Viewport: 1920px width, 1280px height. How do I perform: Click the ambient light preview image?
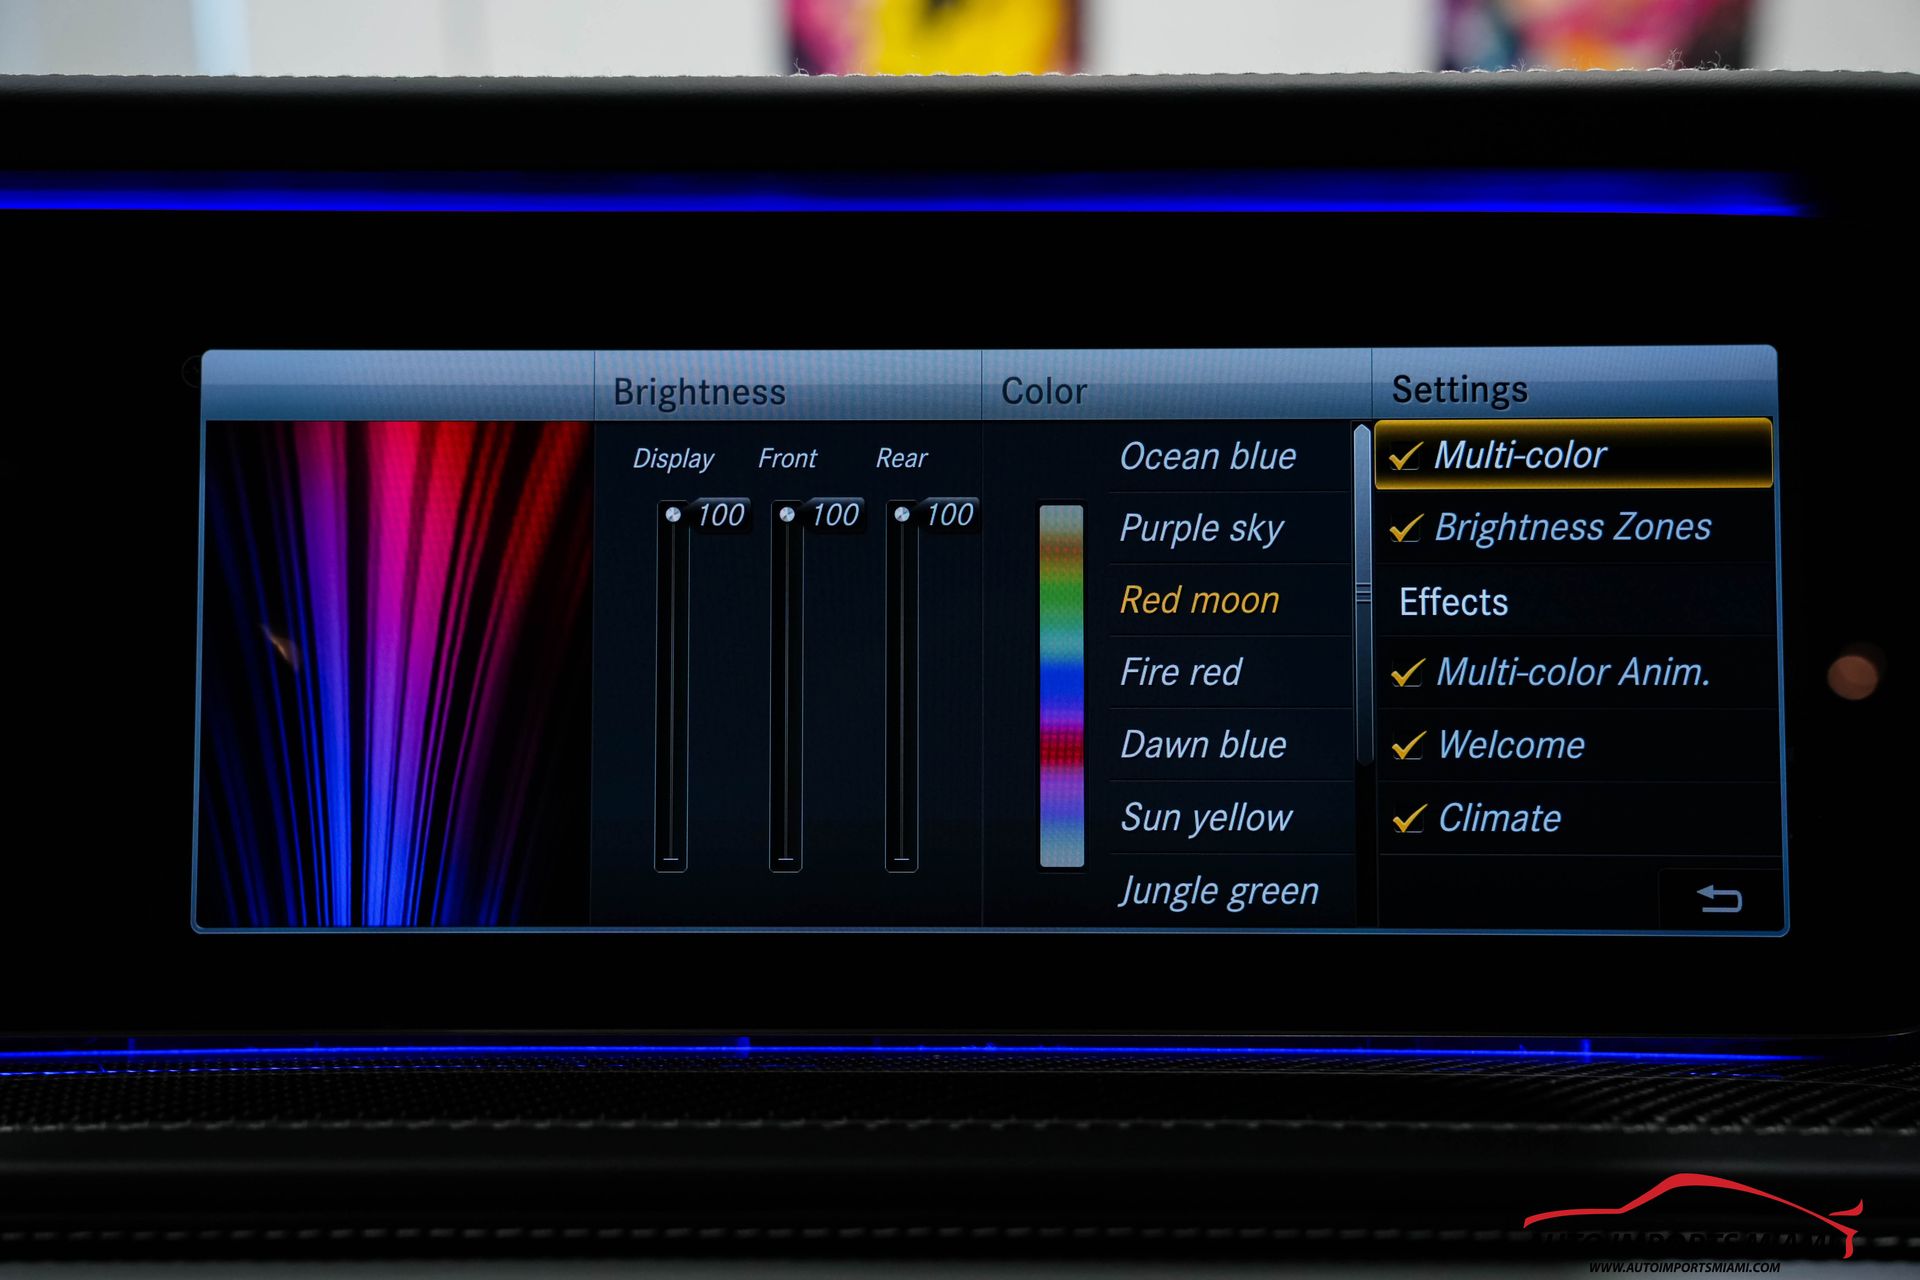click(x=397, y=673)
